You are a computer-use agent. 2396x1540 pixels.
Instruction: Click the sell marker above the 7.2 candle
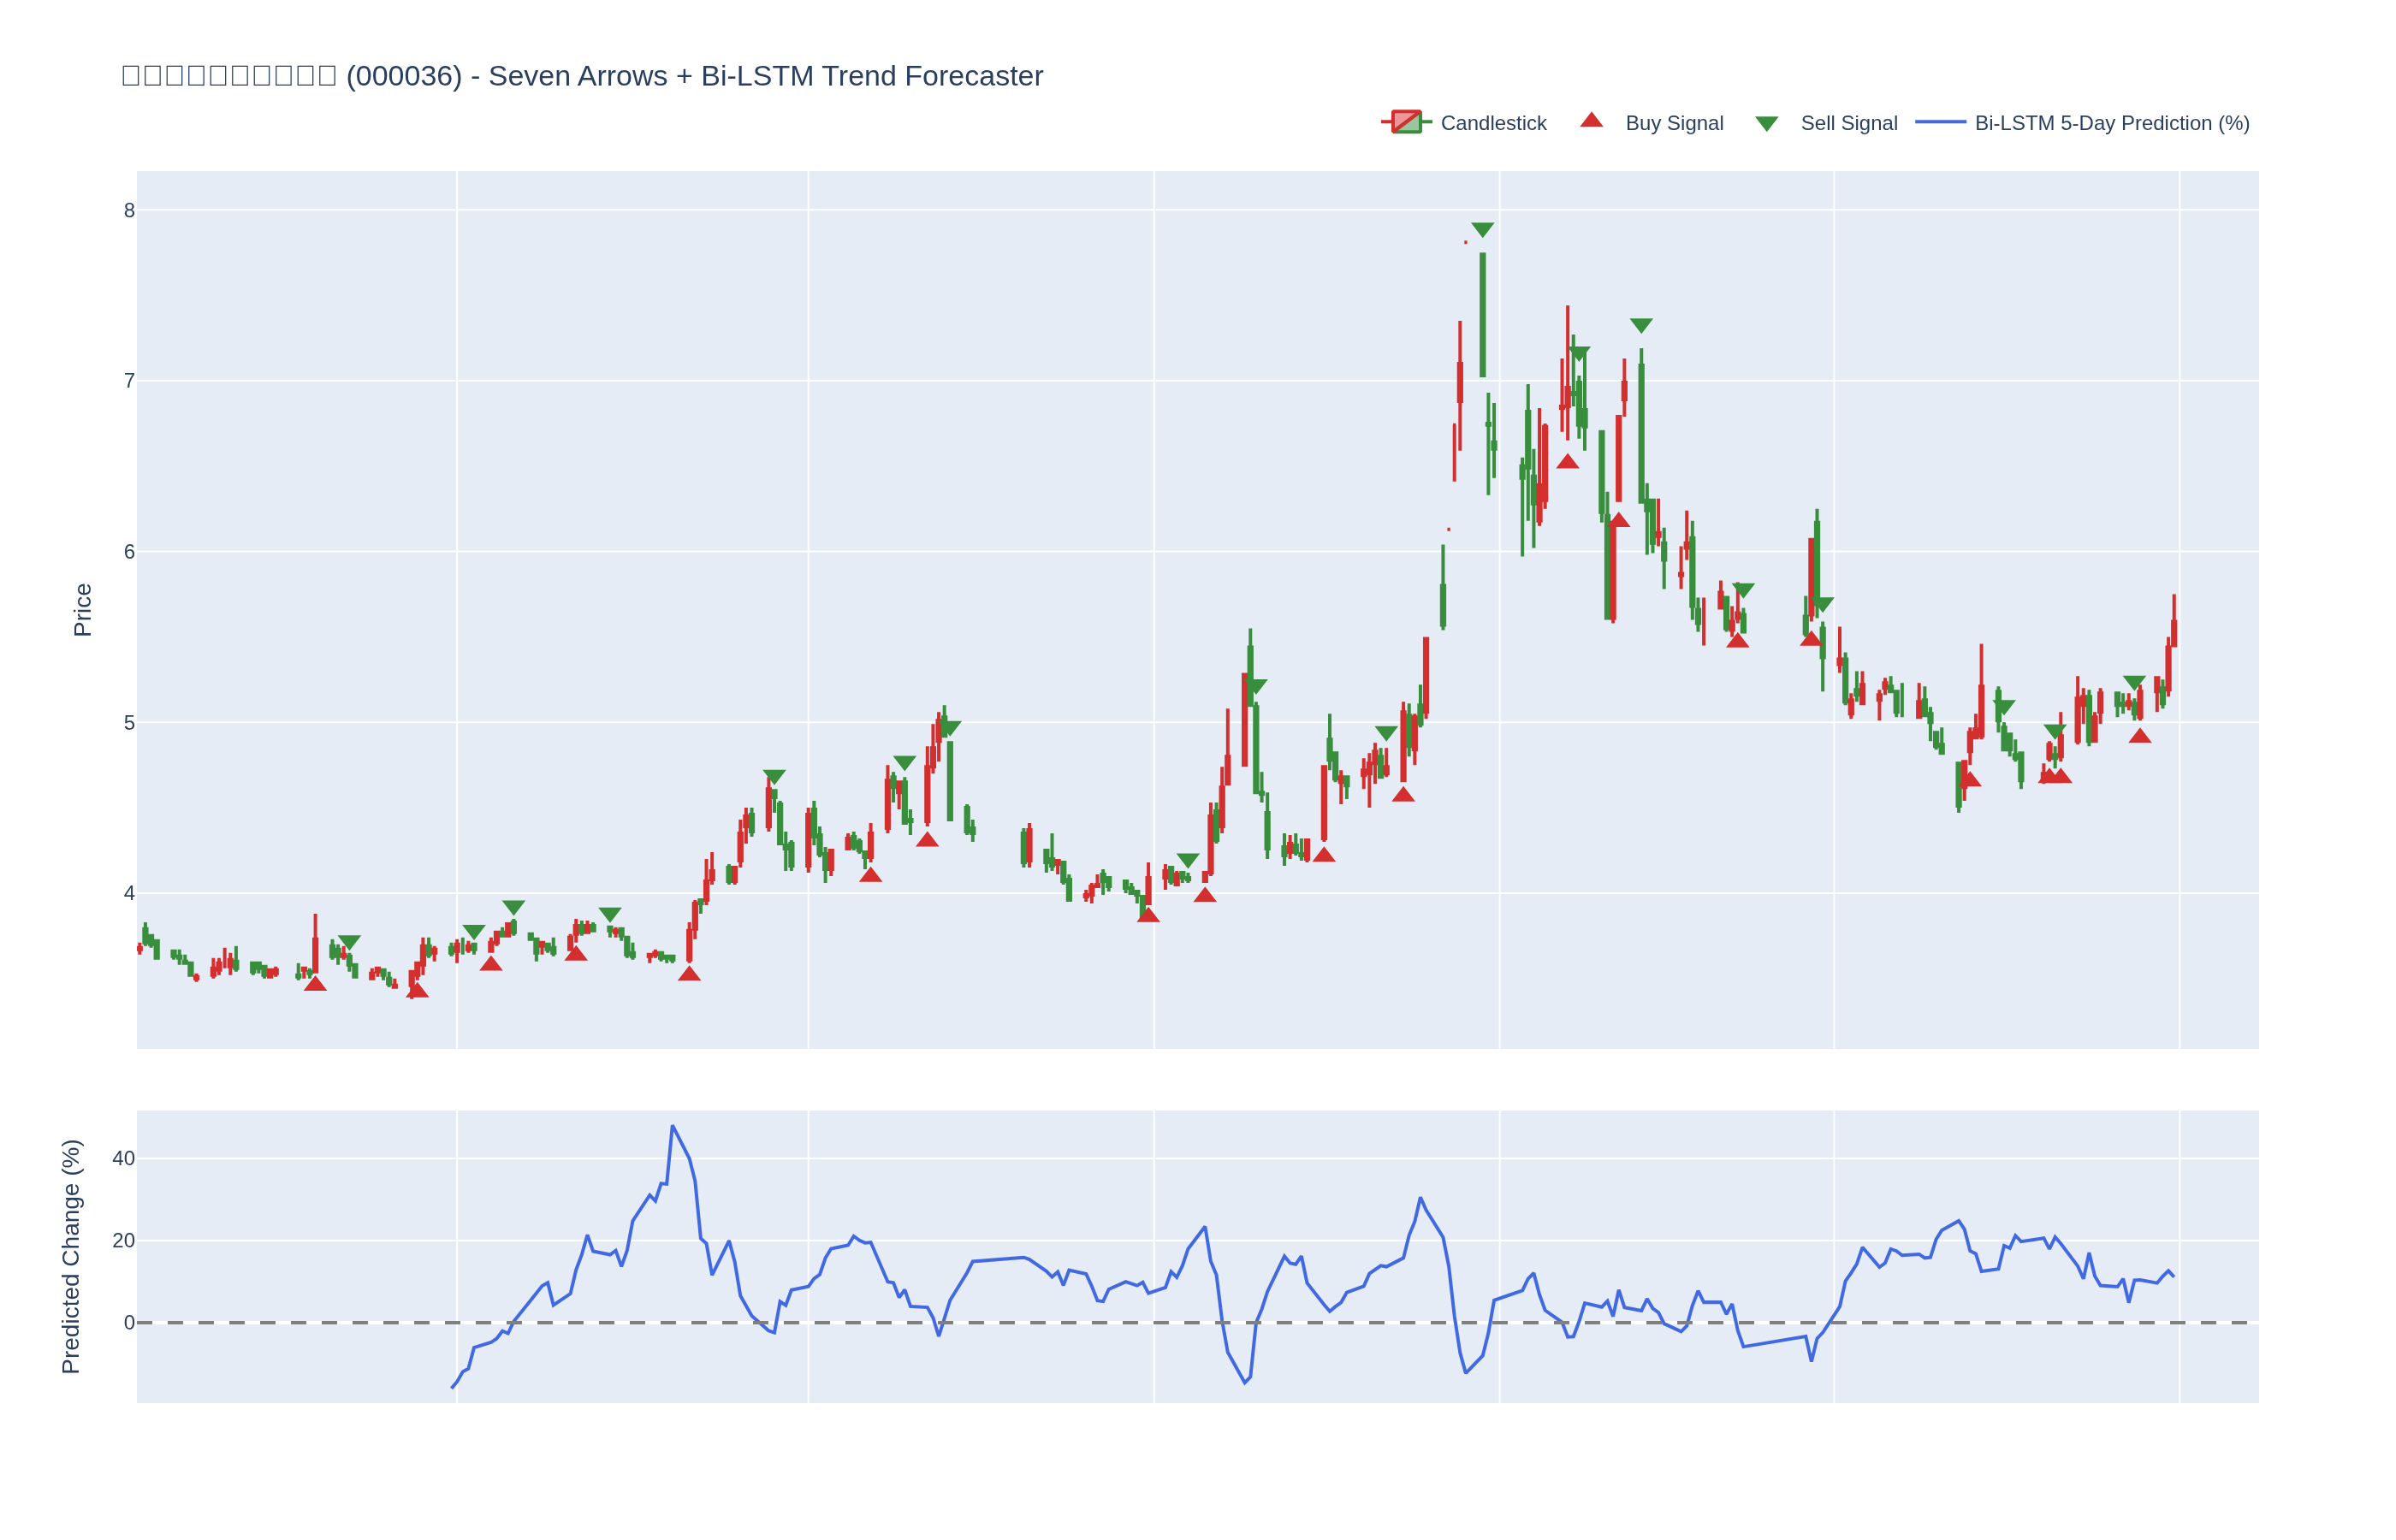click(1641, 326)
